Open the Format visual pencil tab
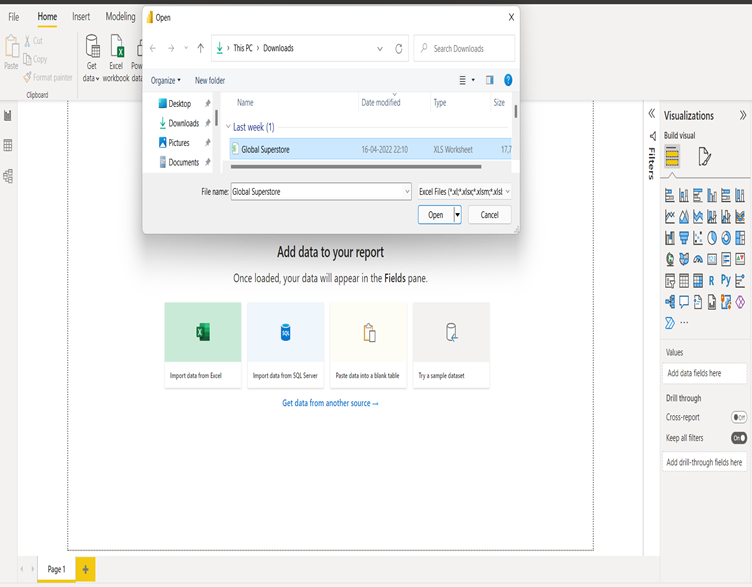Viewport: 752px width, 587px height. [x=705, y=156]
